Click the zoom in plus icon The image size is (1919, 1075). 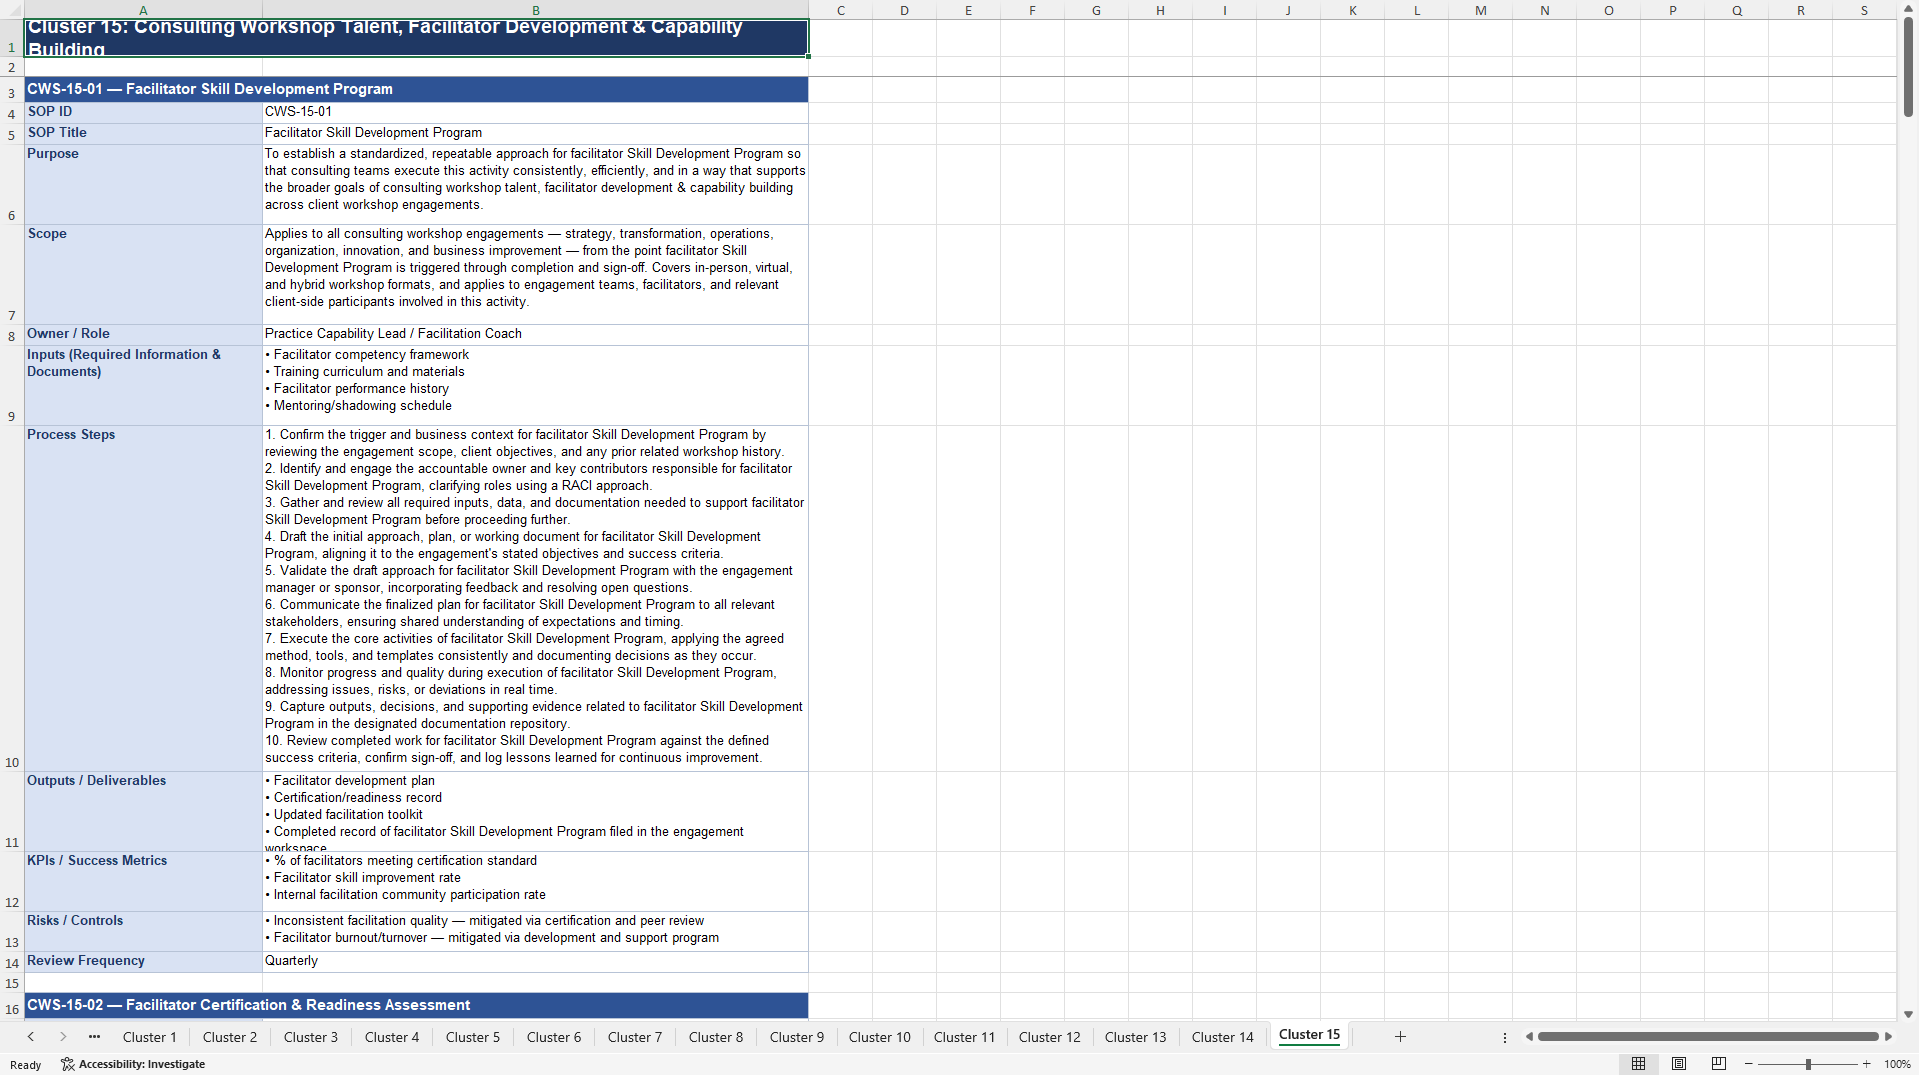click(x=1866, y=1064)
